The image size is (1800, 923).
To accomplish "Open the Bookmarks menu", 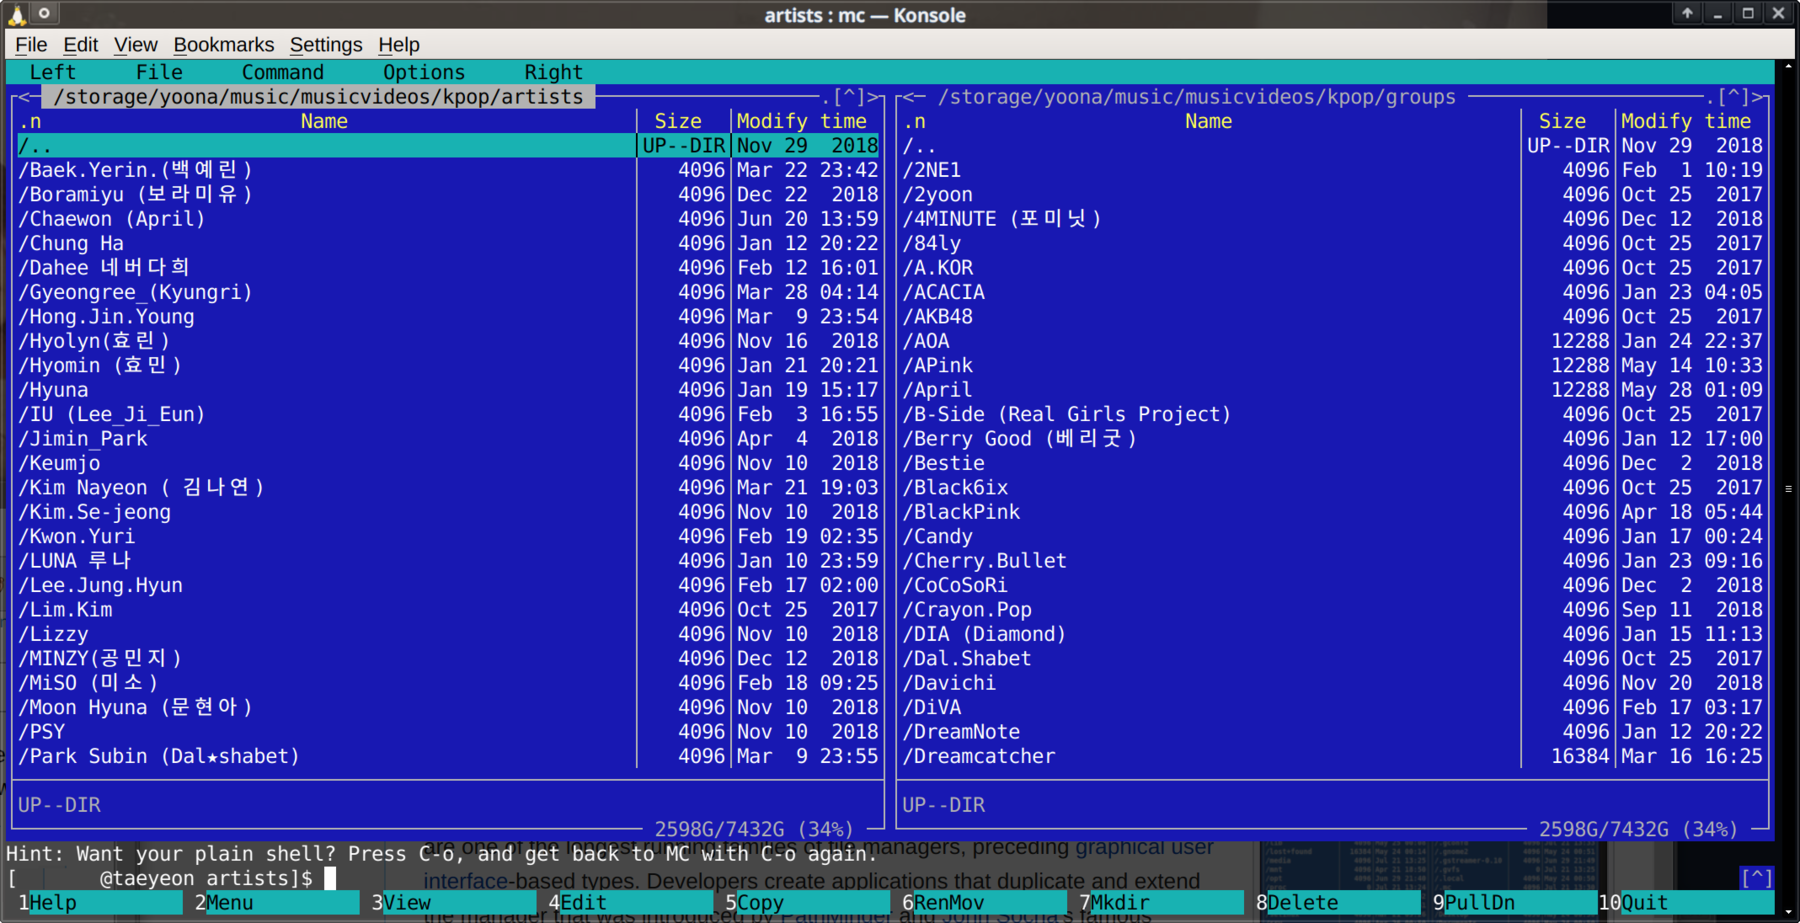I will coord(223,45).
